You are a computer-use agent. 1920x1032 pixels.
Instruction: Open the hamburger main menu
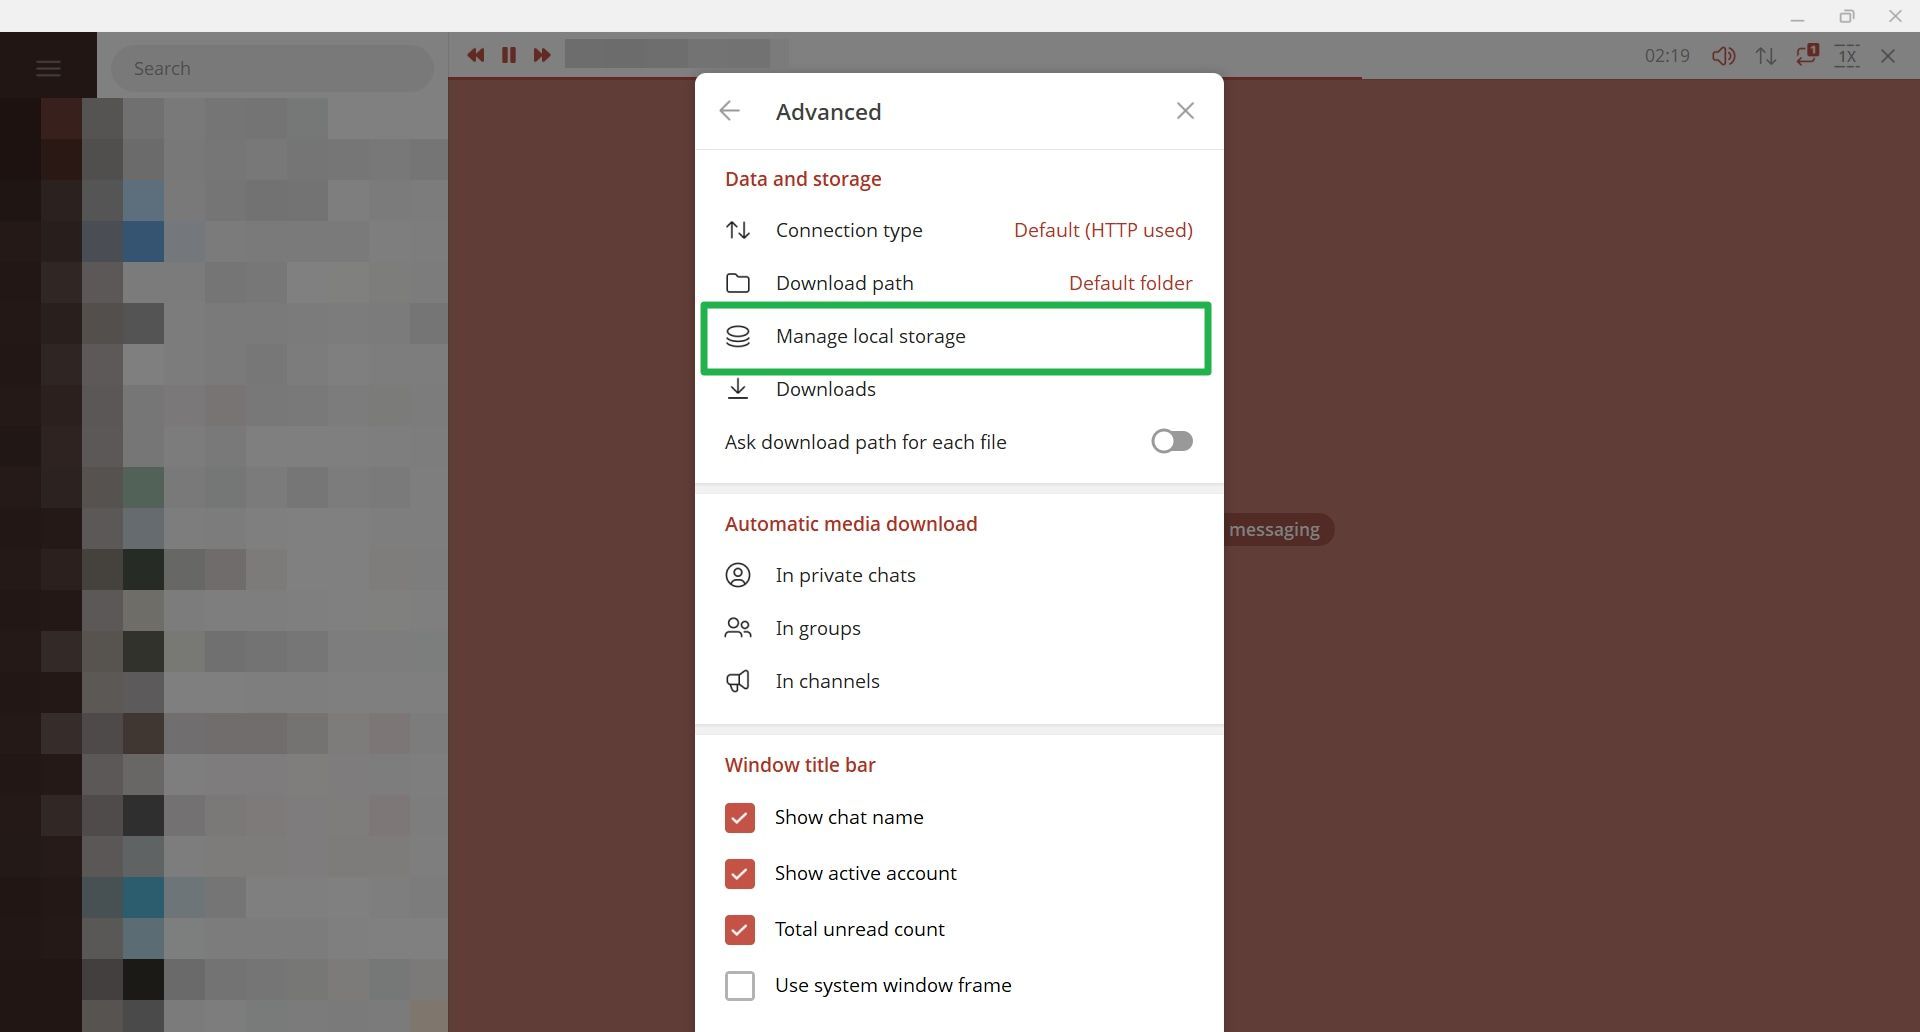click(48, 68)
